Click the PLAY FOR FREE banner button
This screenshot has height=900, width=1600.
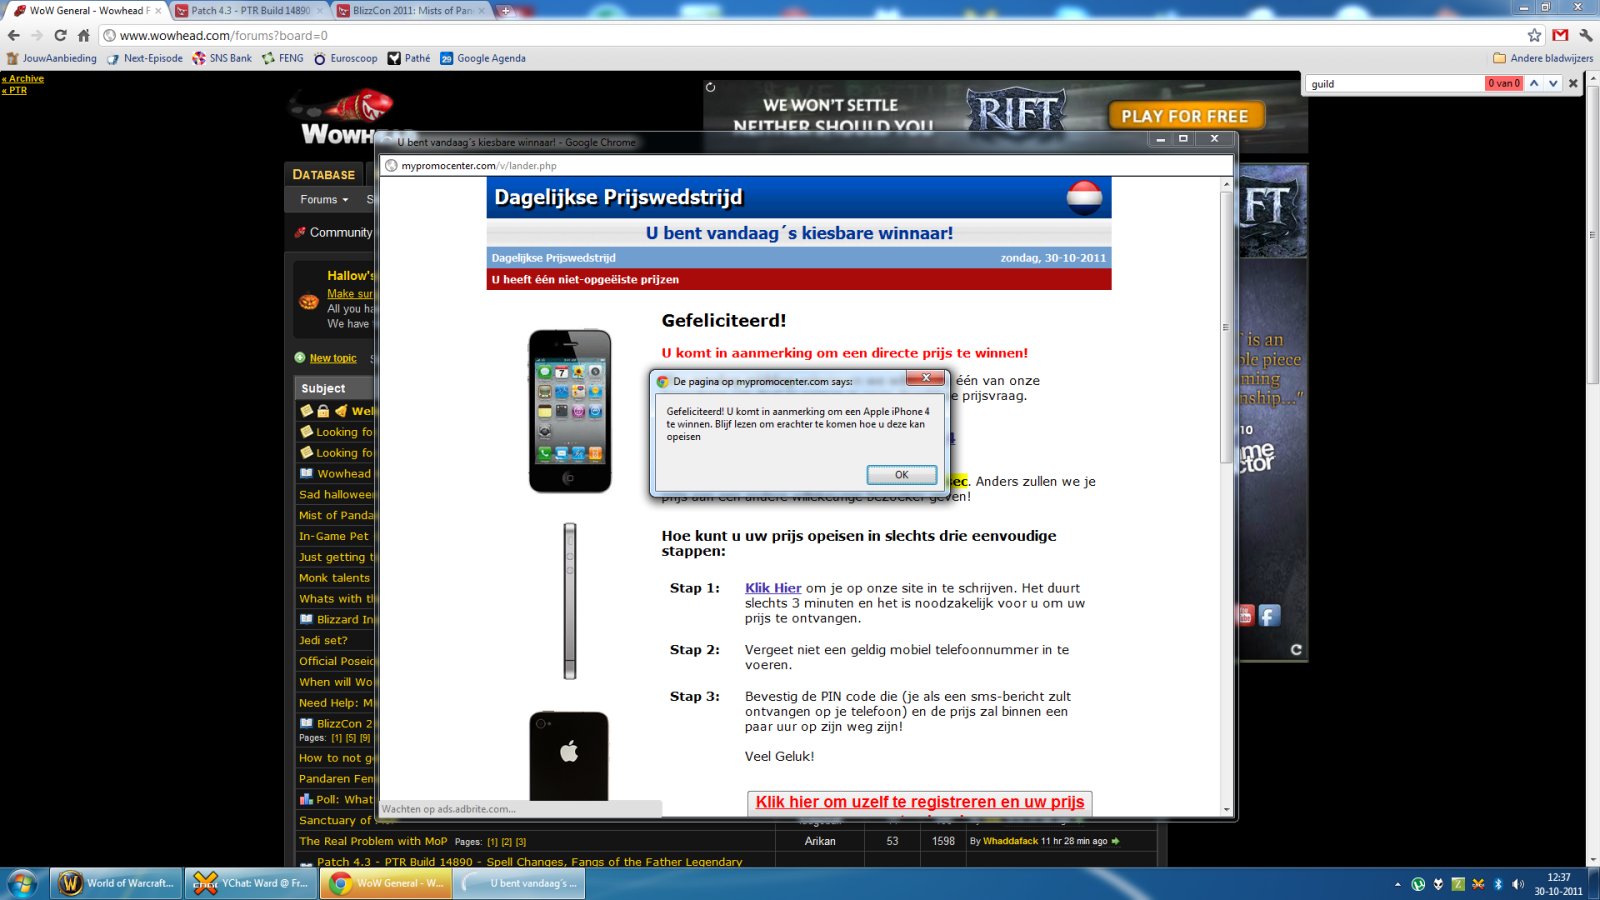coord(1185,116)
